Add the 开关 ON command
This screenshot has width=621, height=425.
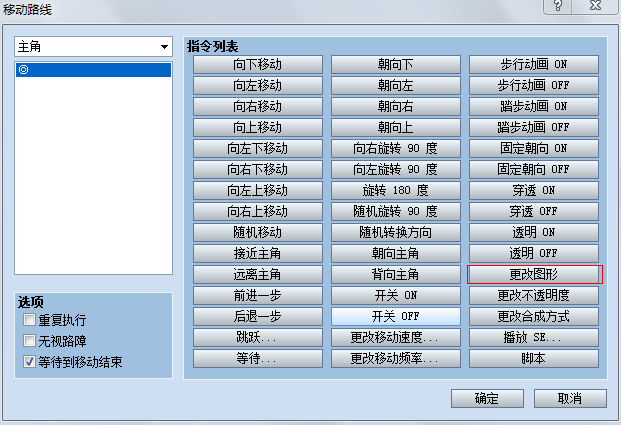396,295
